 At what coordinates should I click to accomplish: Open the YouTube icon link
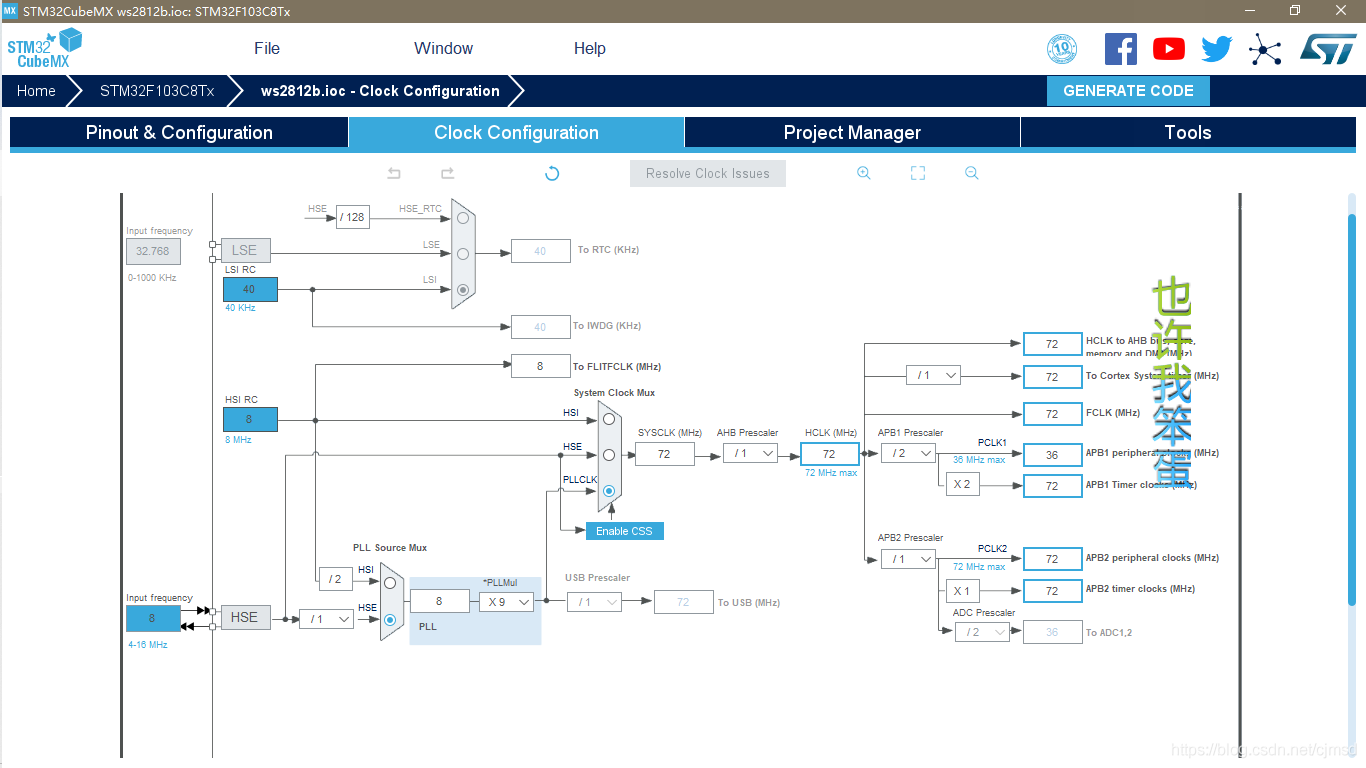pos(1168,49)
